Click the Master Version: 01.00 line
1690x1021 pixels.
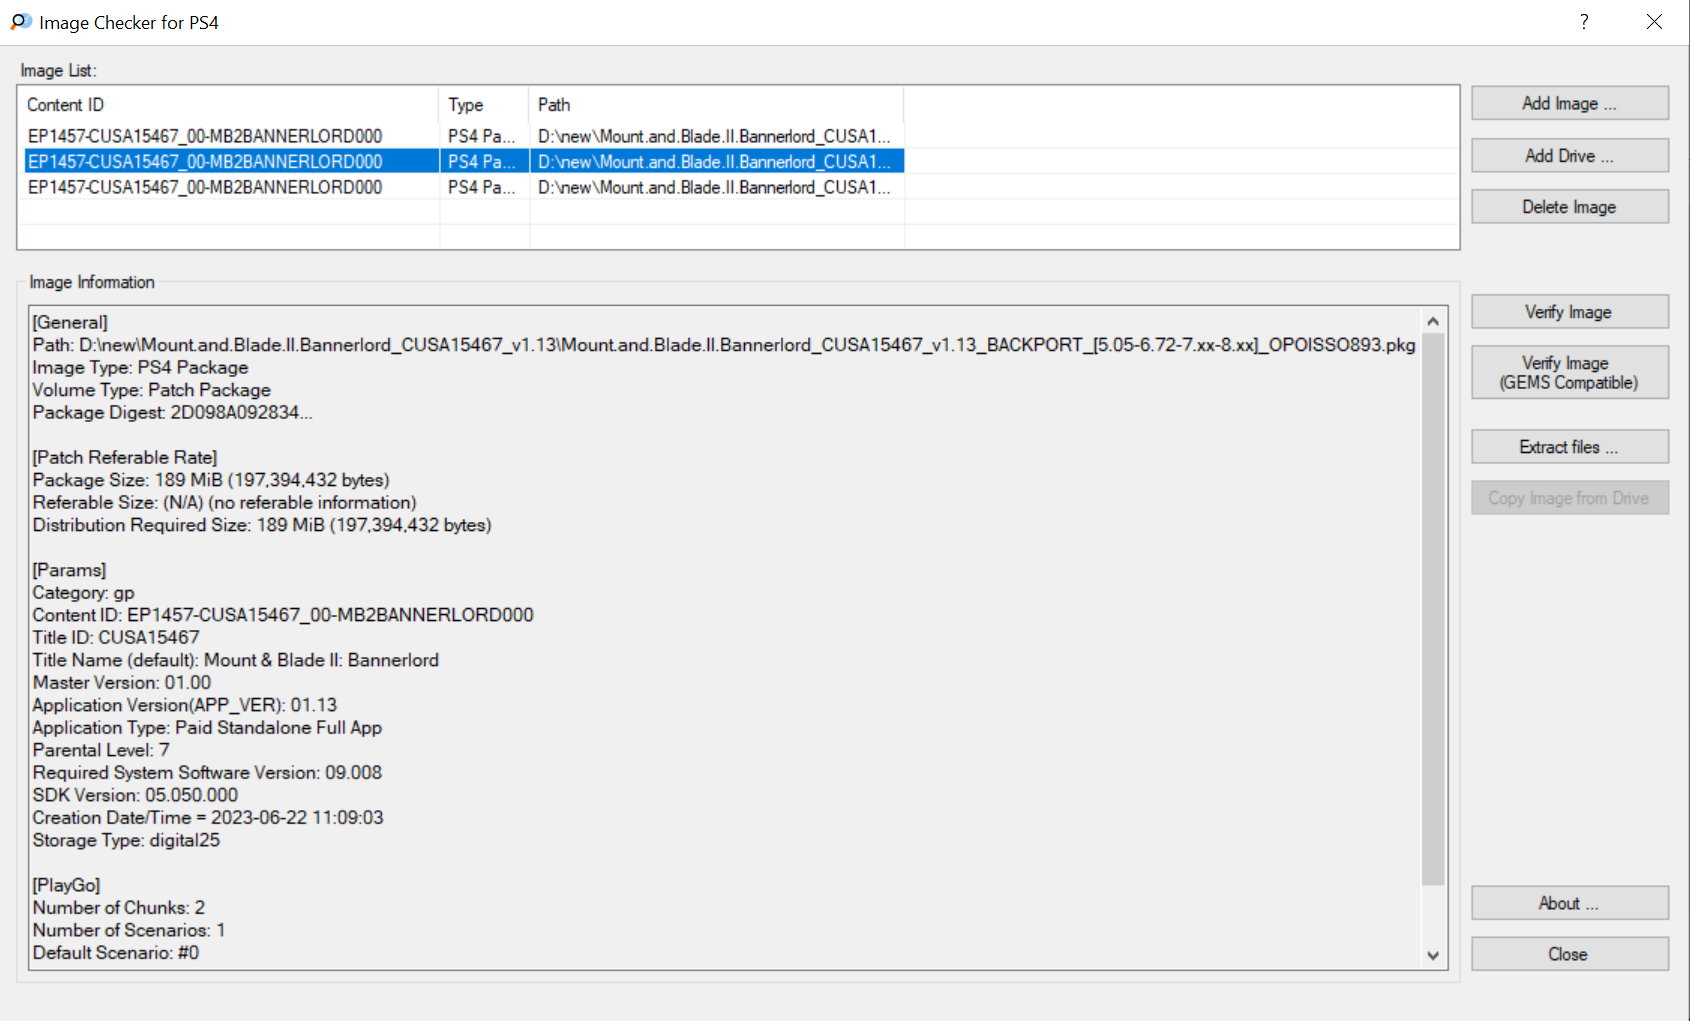click(122, 682)
